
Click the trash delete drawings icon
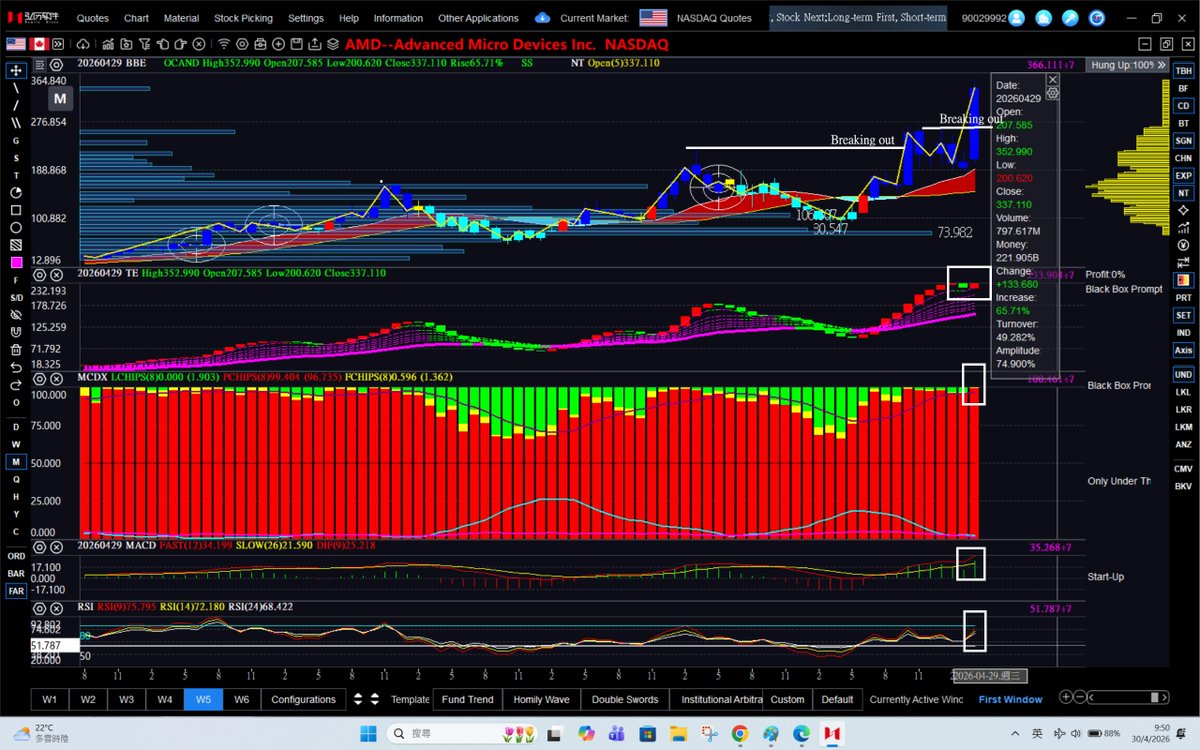click(x=16, y=350)
